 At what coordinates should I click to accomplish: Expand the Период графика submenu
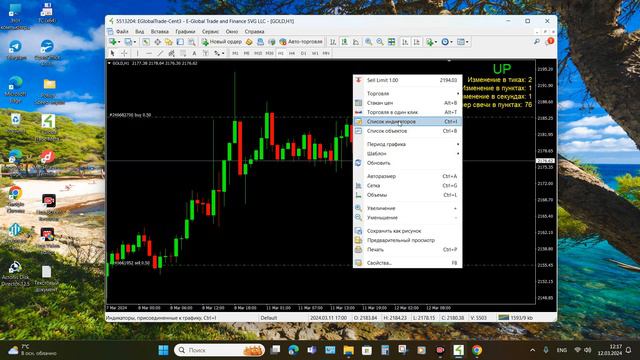(407, 144)
